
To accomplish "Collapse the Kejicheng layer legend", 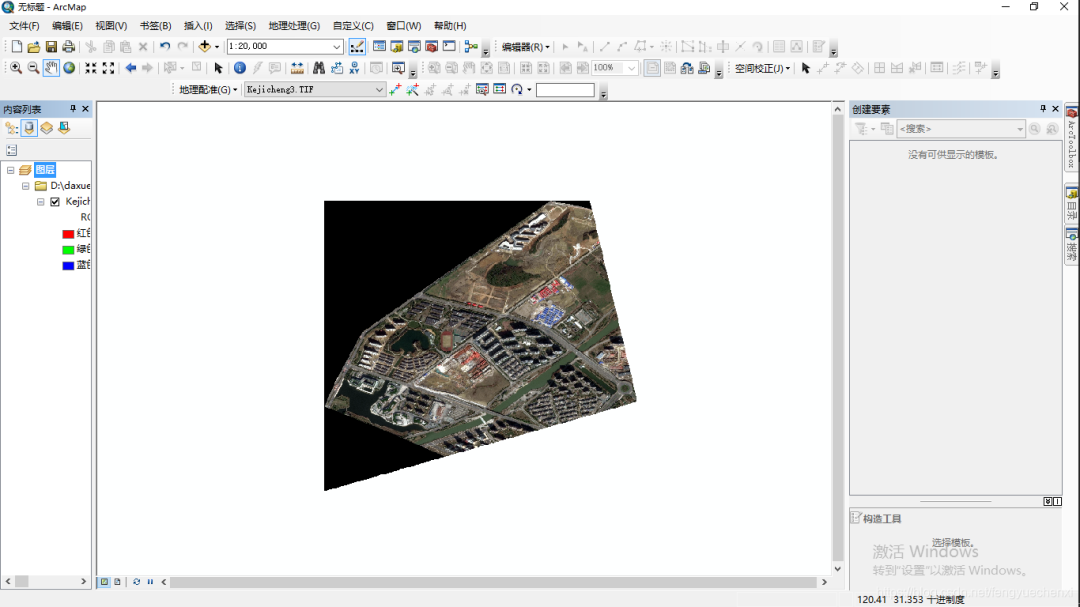I will coord(41,202).
